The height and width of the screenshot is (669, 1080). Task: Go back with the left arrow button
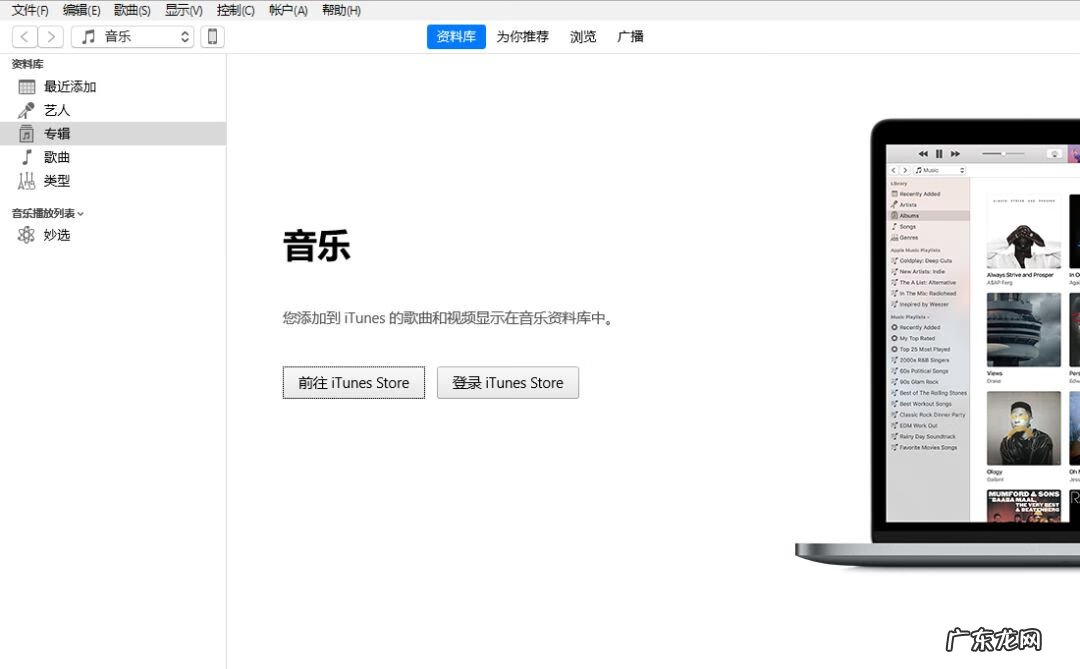pos(25,37)
